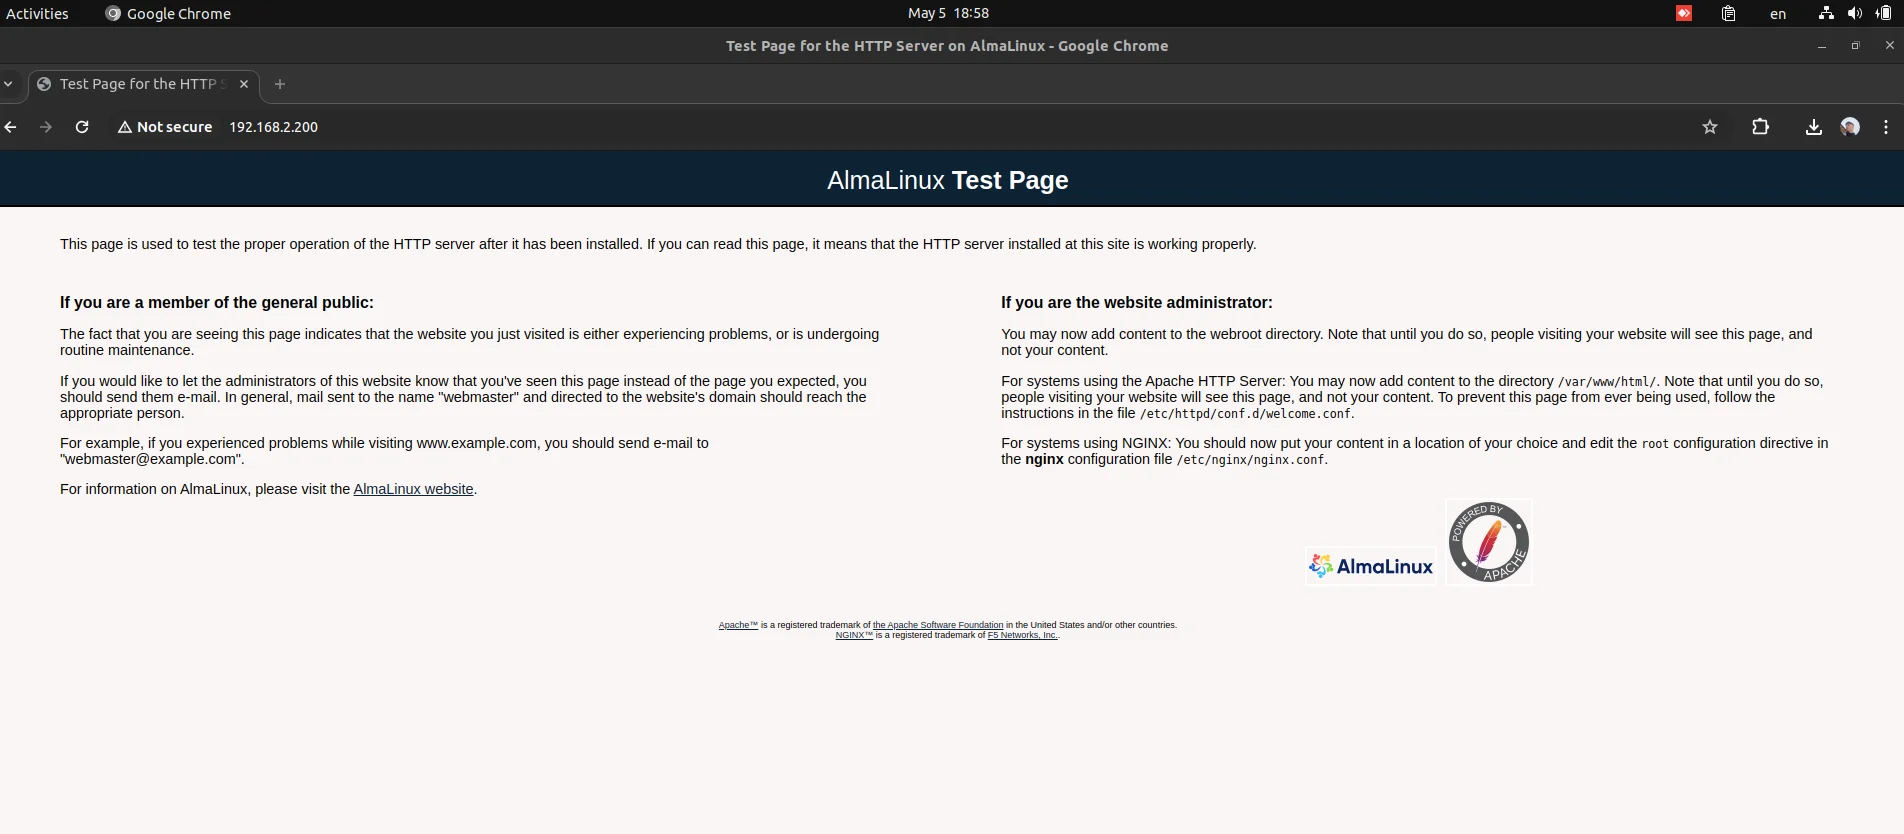Bookmark this page with star icon
The image size is (1904, 834).
pos(1710,127)
